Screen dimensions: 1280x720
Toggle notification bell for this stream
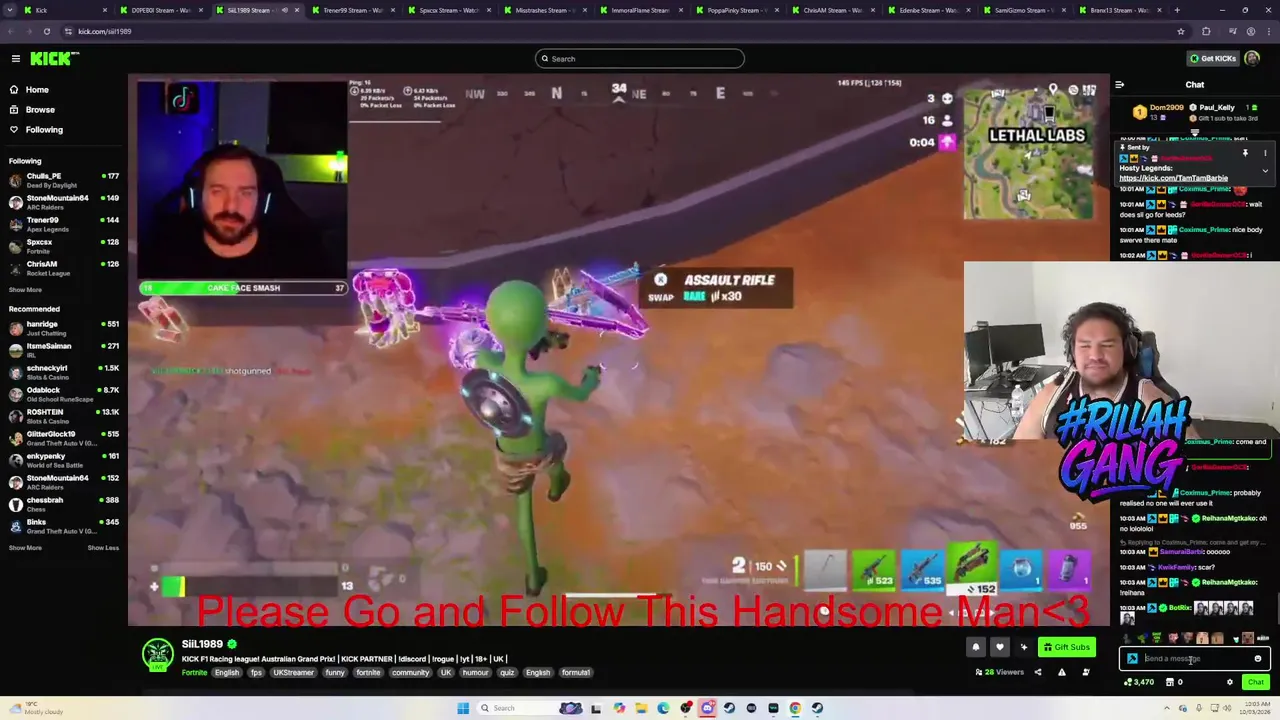(x=976, y=647)
